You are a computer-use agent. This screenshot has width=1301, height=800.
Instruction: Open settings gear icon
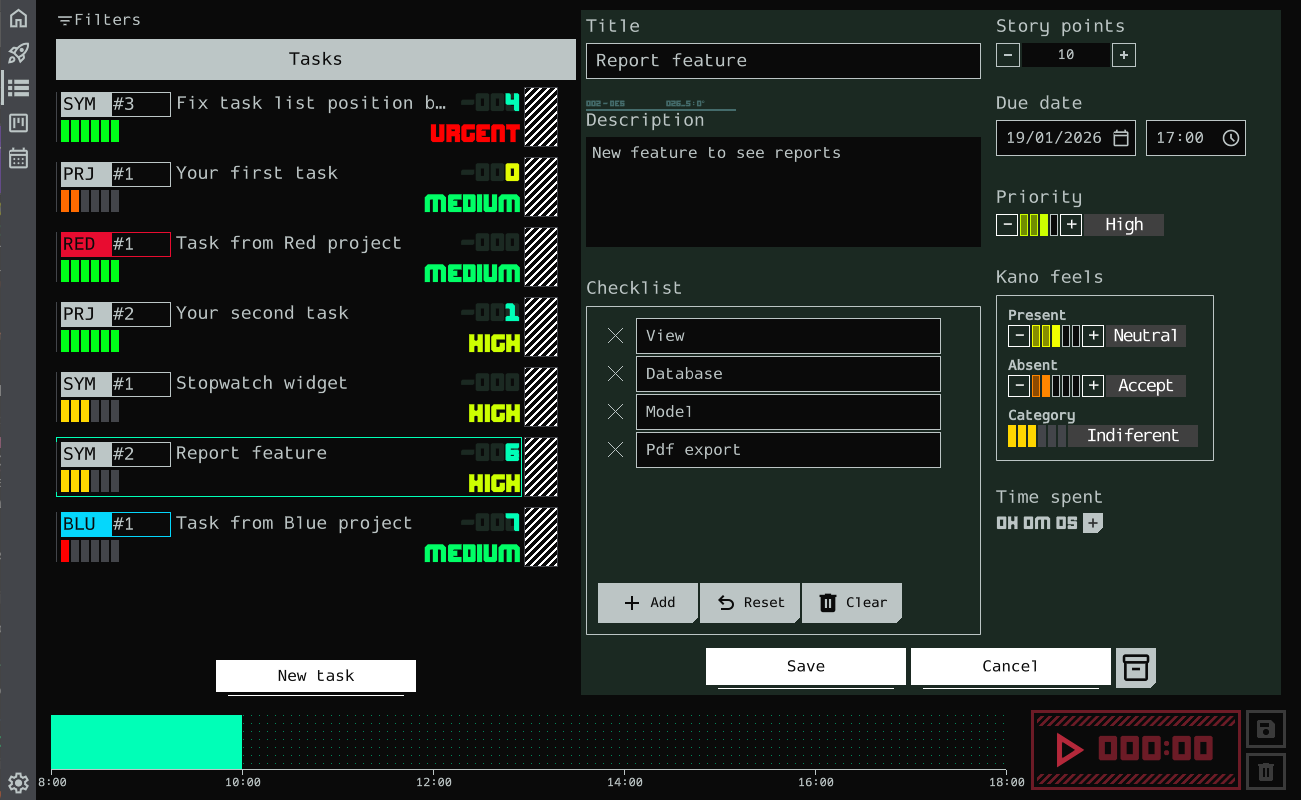click(x=18, y=782)
